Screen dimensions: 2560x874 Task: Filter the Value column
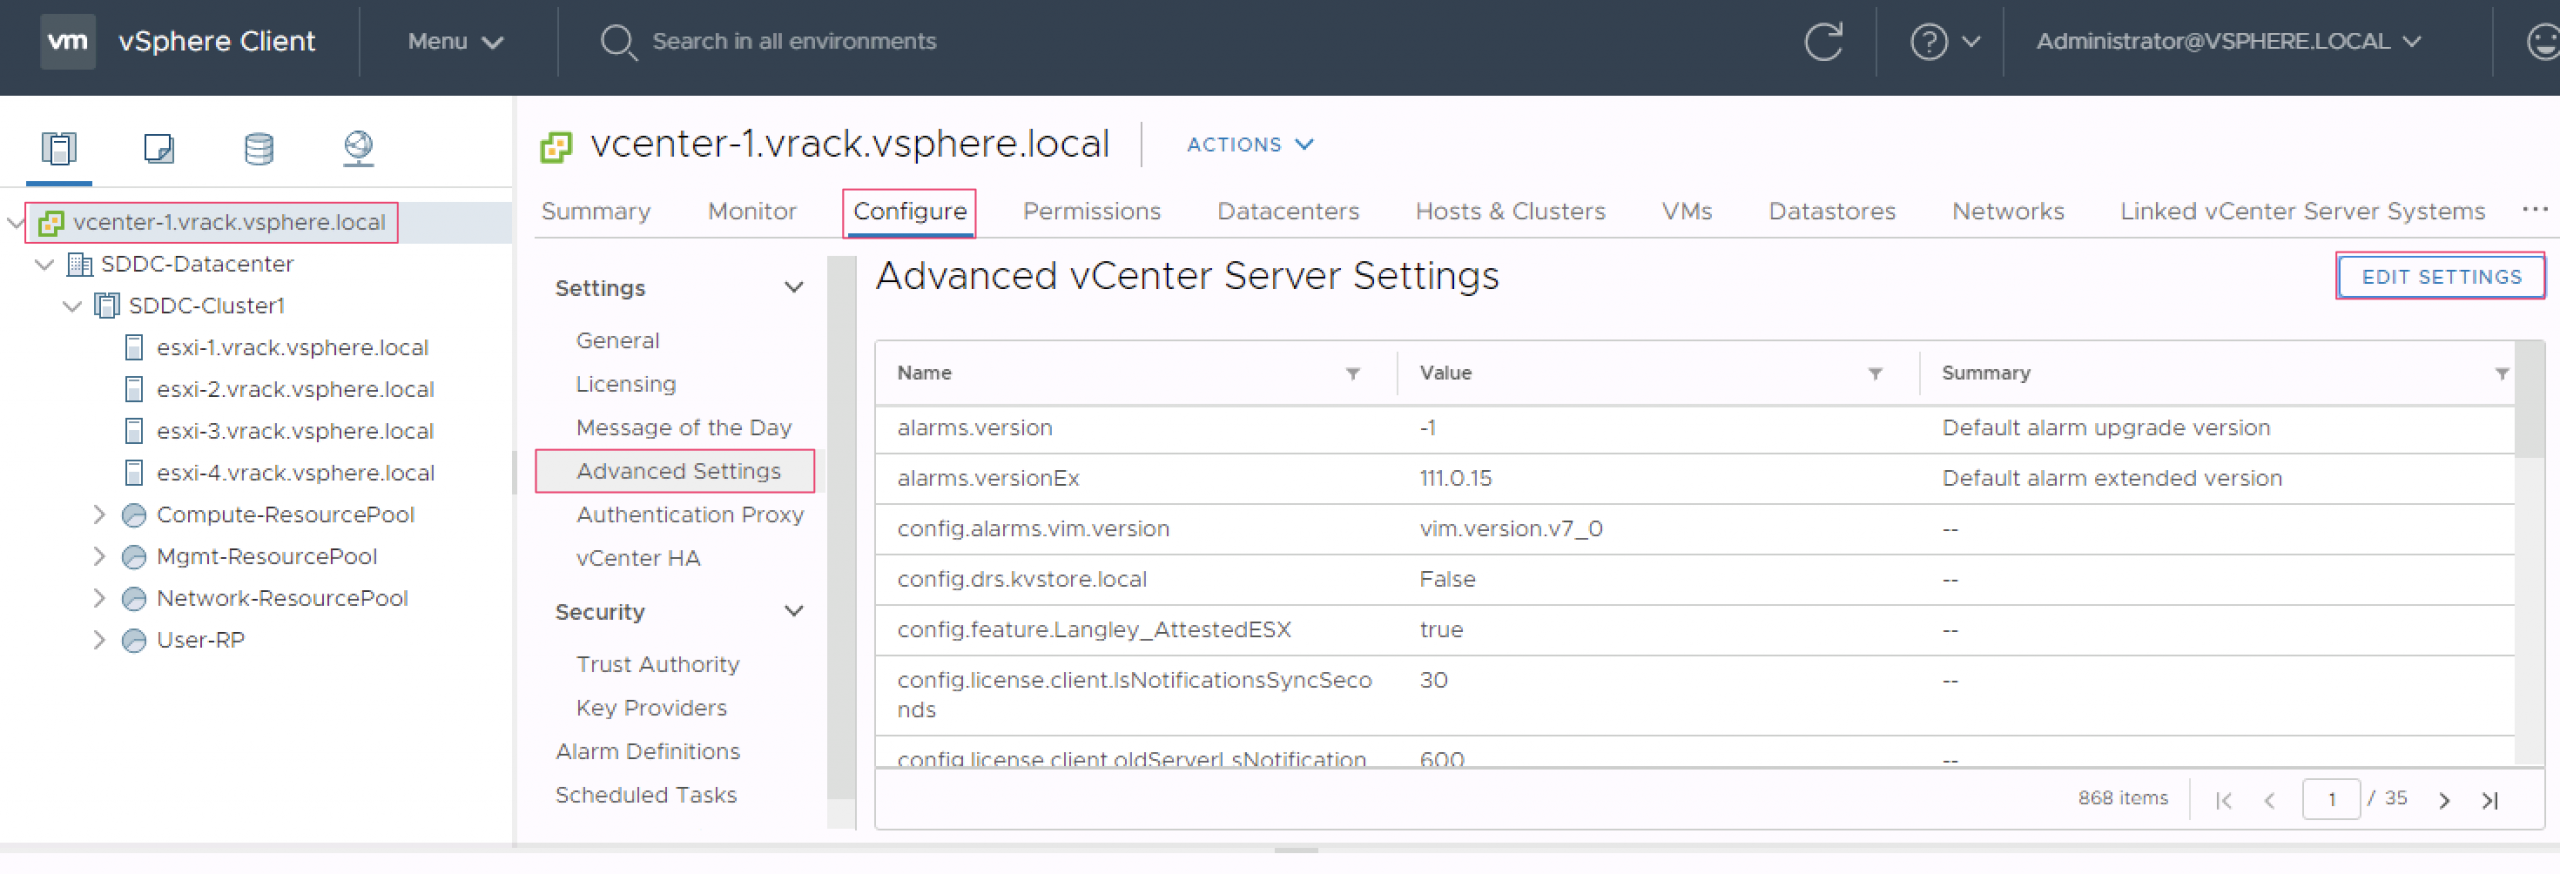[x=1875, y=374]
